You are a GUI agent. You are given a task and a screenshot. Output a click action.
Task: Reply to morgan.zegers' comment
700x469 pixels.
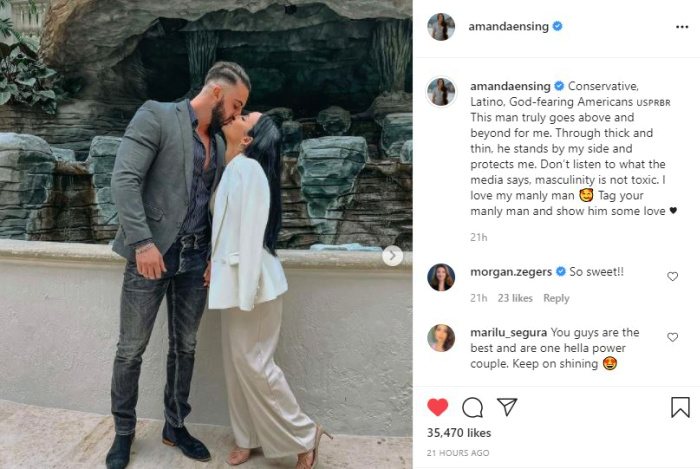556,298
